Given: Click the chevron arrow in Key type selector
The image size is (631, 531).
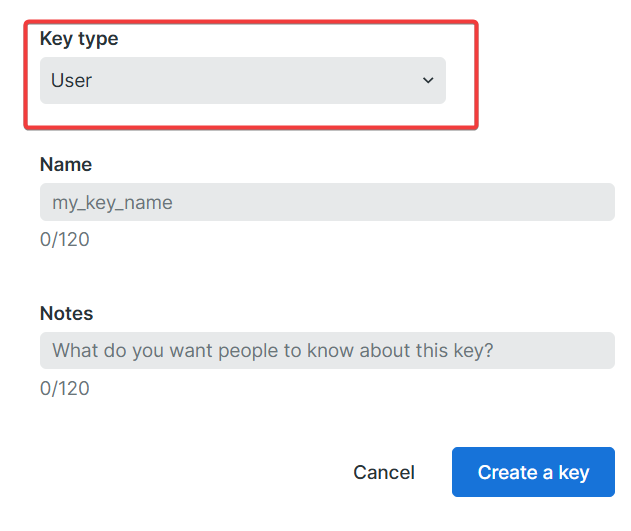Looking at the screenshot, I should (x=428, y=81).
